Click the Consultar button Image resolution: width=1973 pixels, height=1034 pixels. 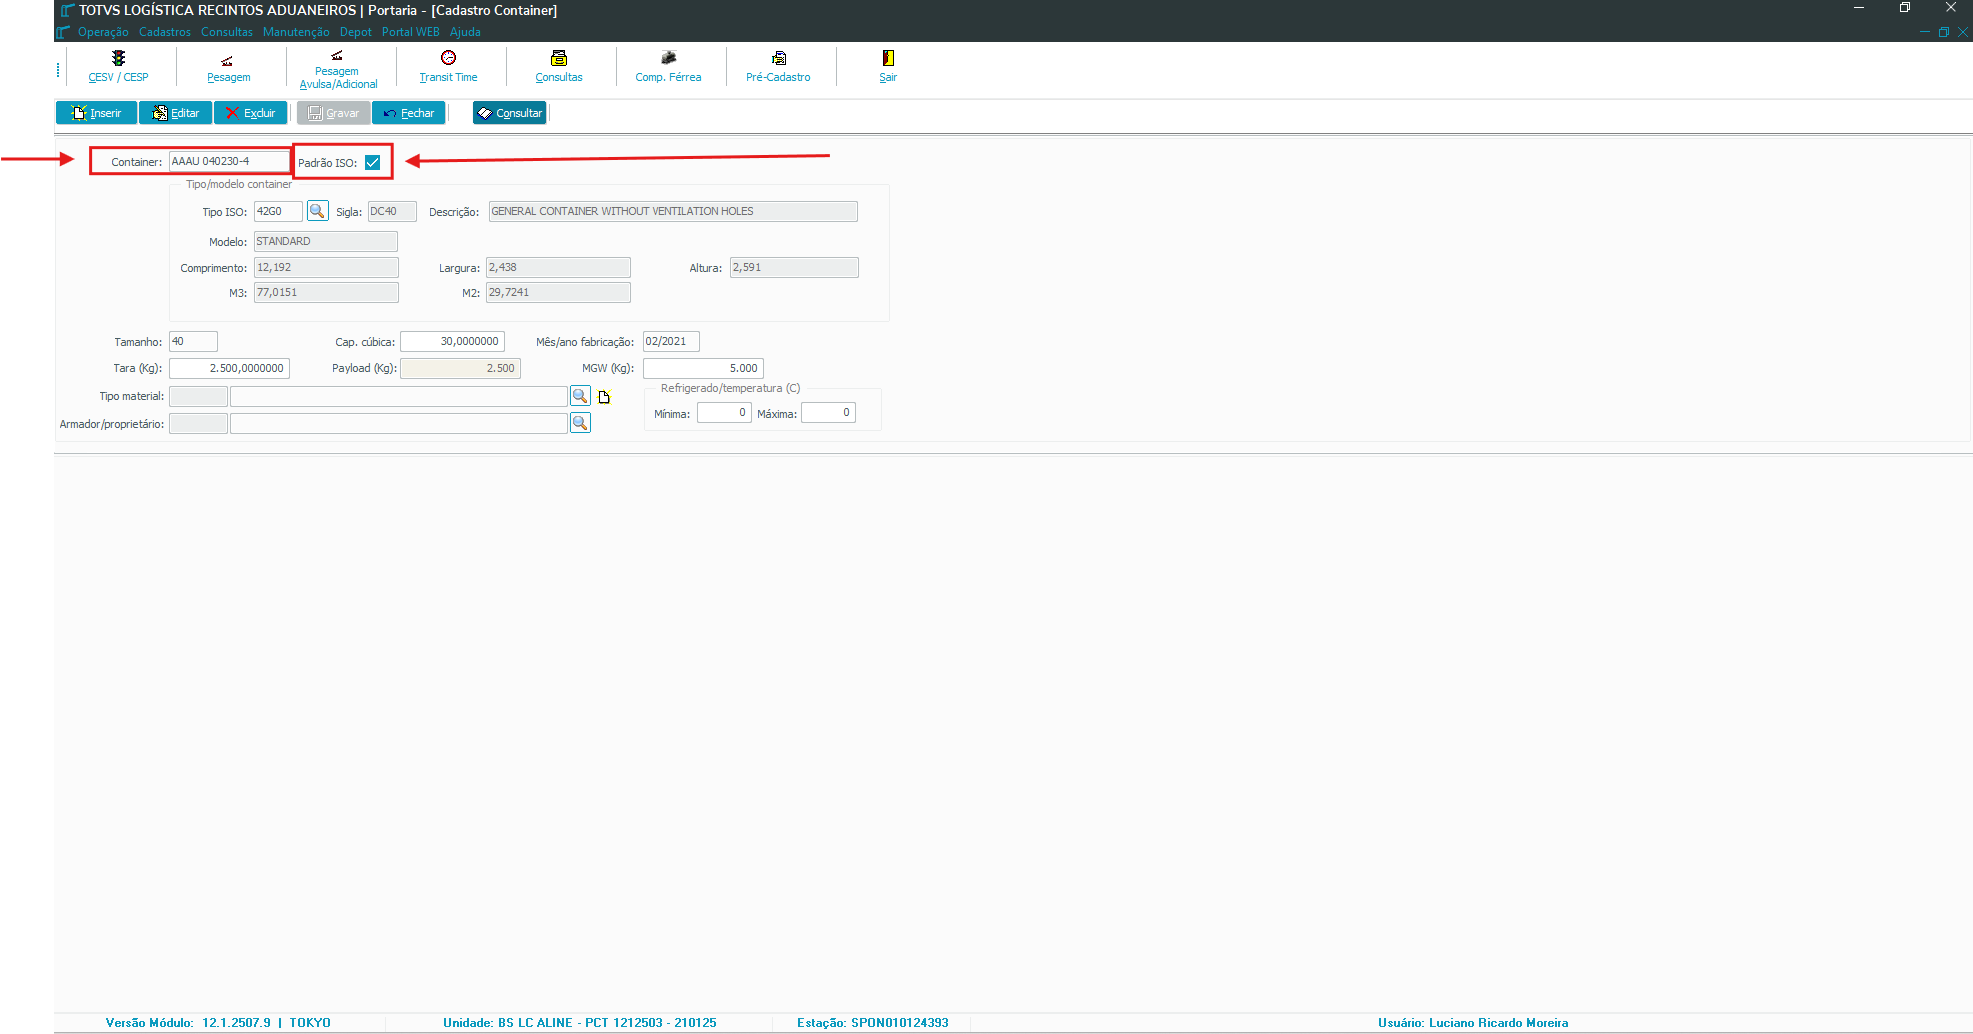pyautogui.click(x=510, y=113)
